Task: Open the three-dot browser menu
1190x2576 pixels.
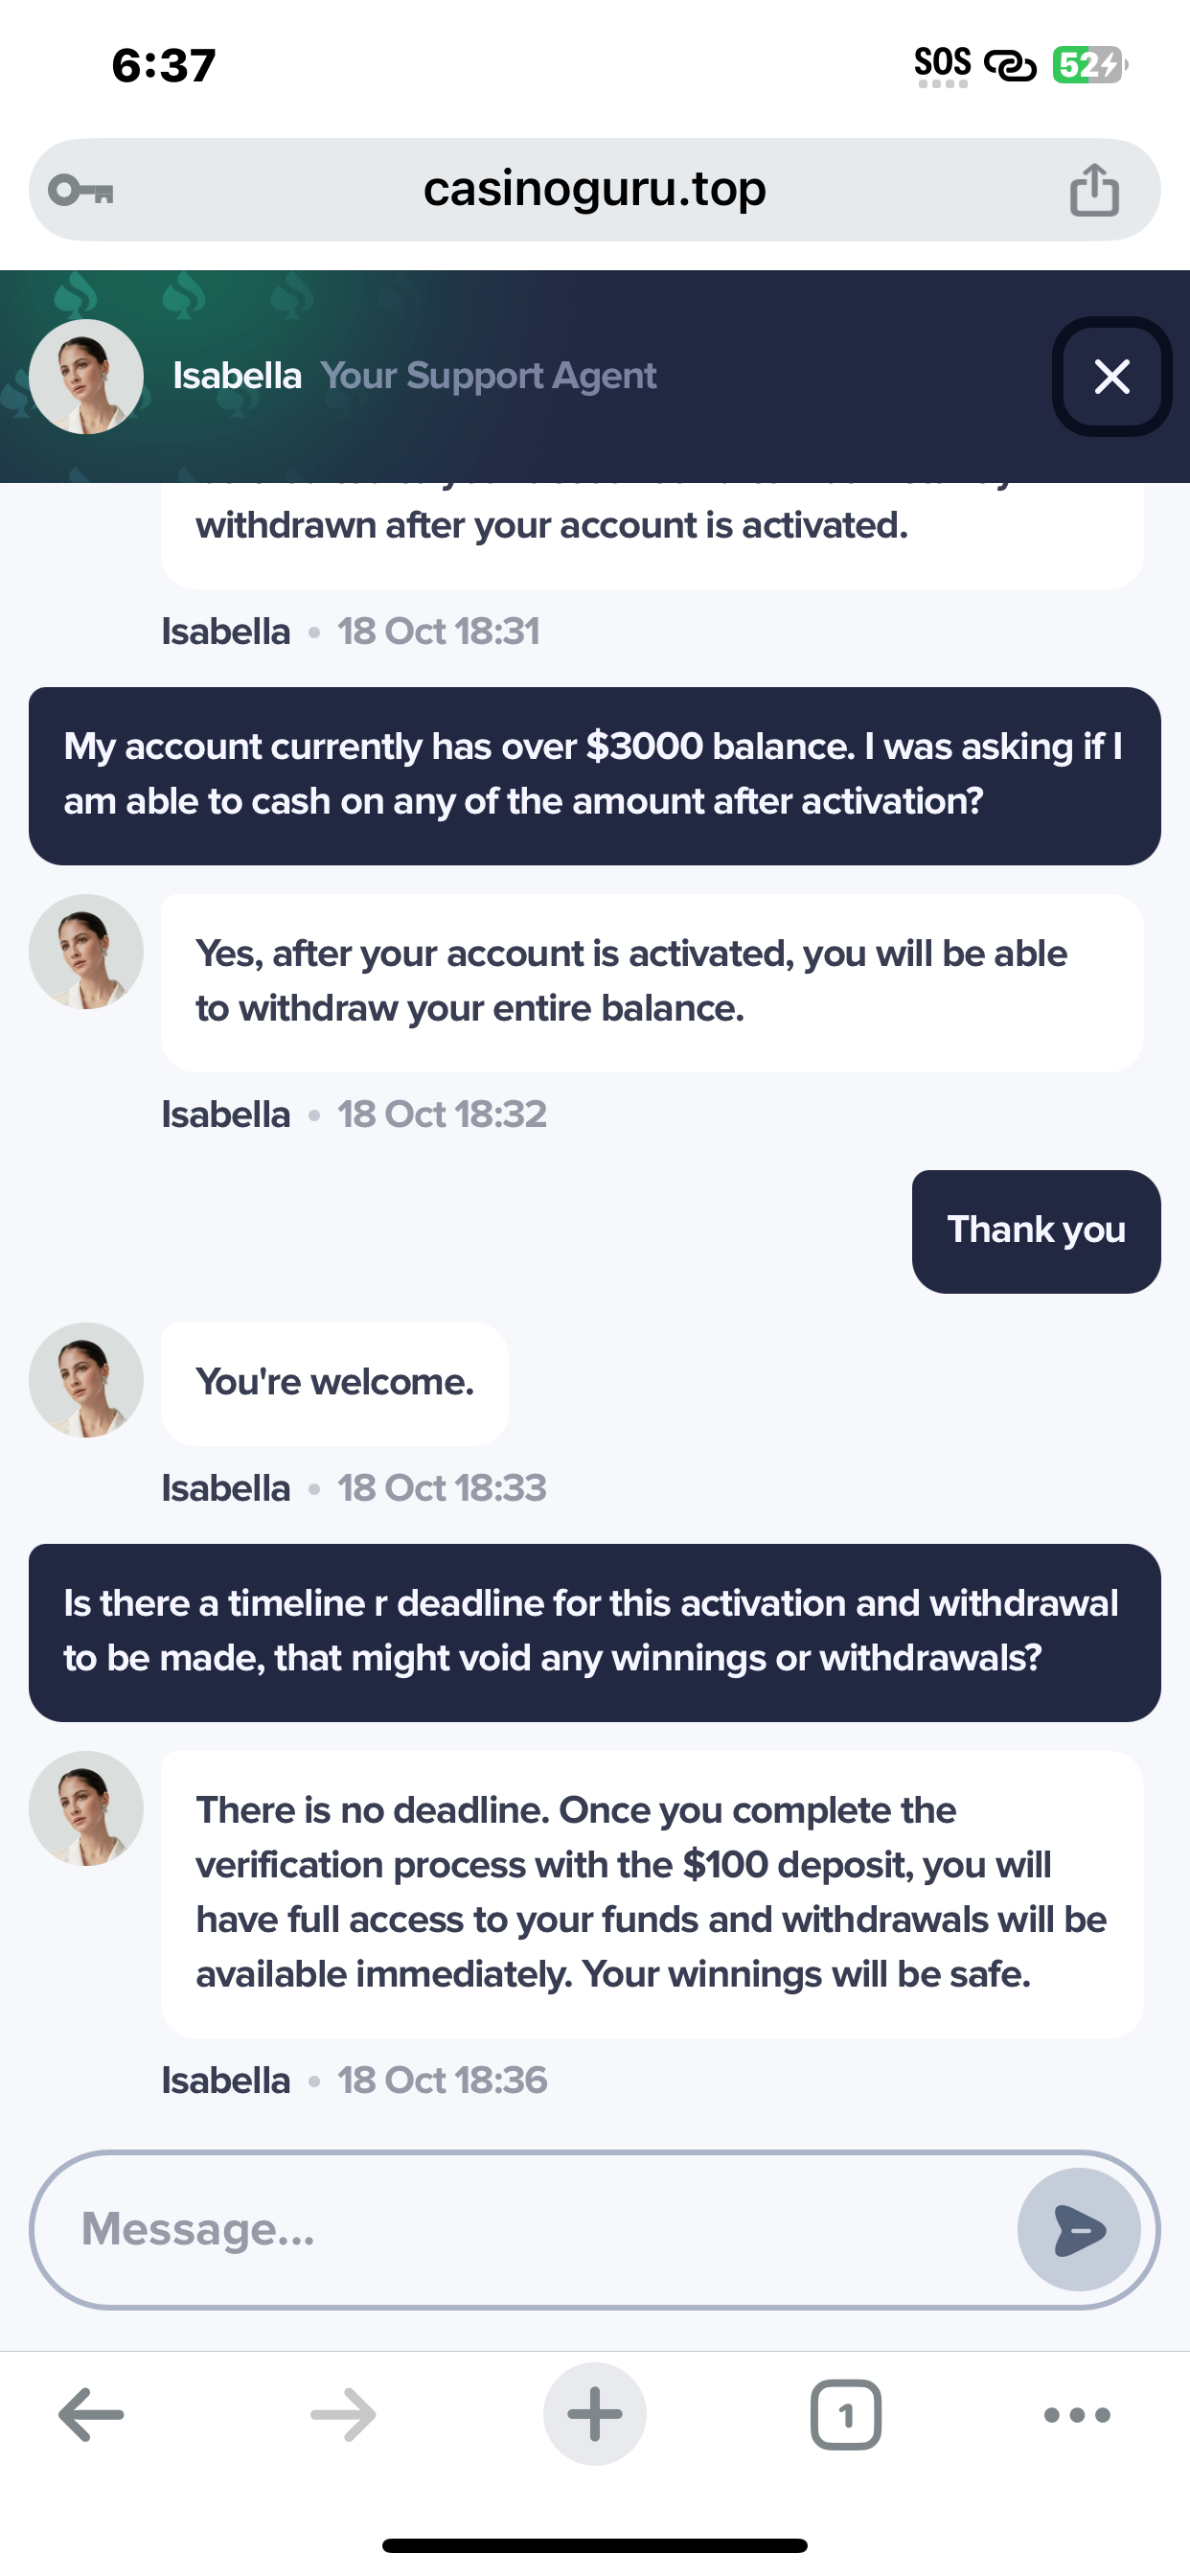Action: pyautogui.click(x=1076, y=2414)
